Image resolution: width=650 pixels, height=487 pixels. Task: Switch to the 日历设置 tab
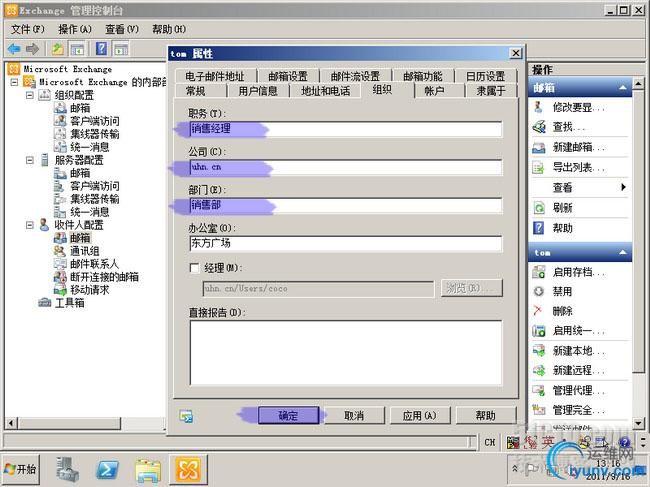pyautogui.click(x=485, y=76)
